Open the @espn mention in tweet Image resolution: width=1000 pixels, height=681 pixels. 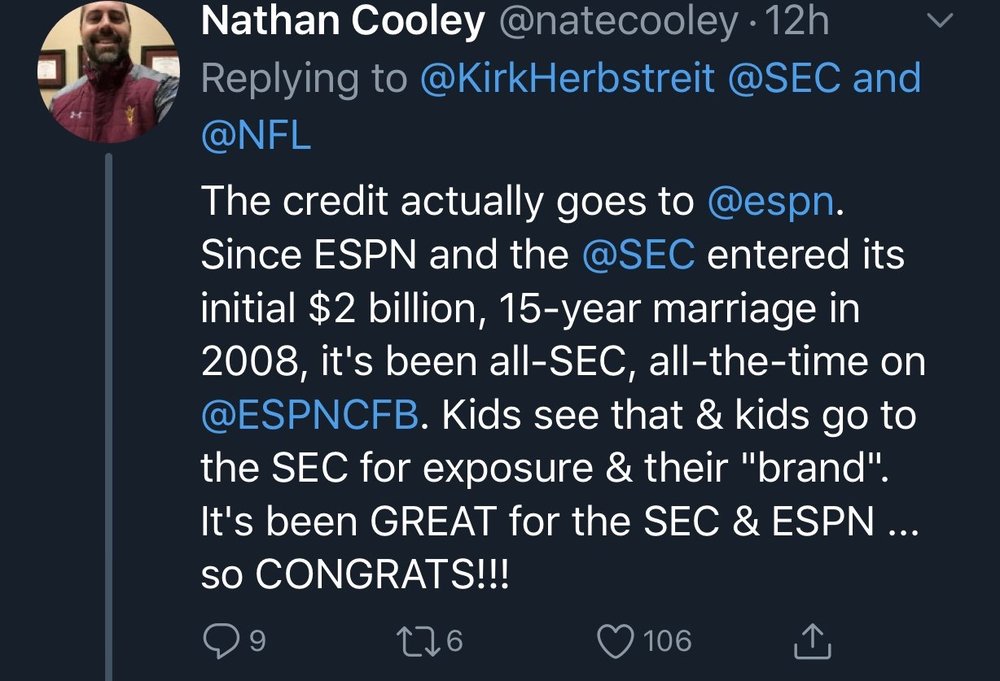769,201
